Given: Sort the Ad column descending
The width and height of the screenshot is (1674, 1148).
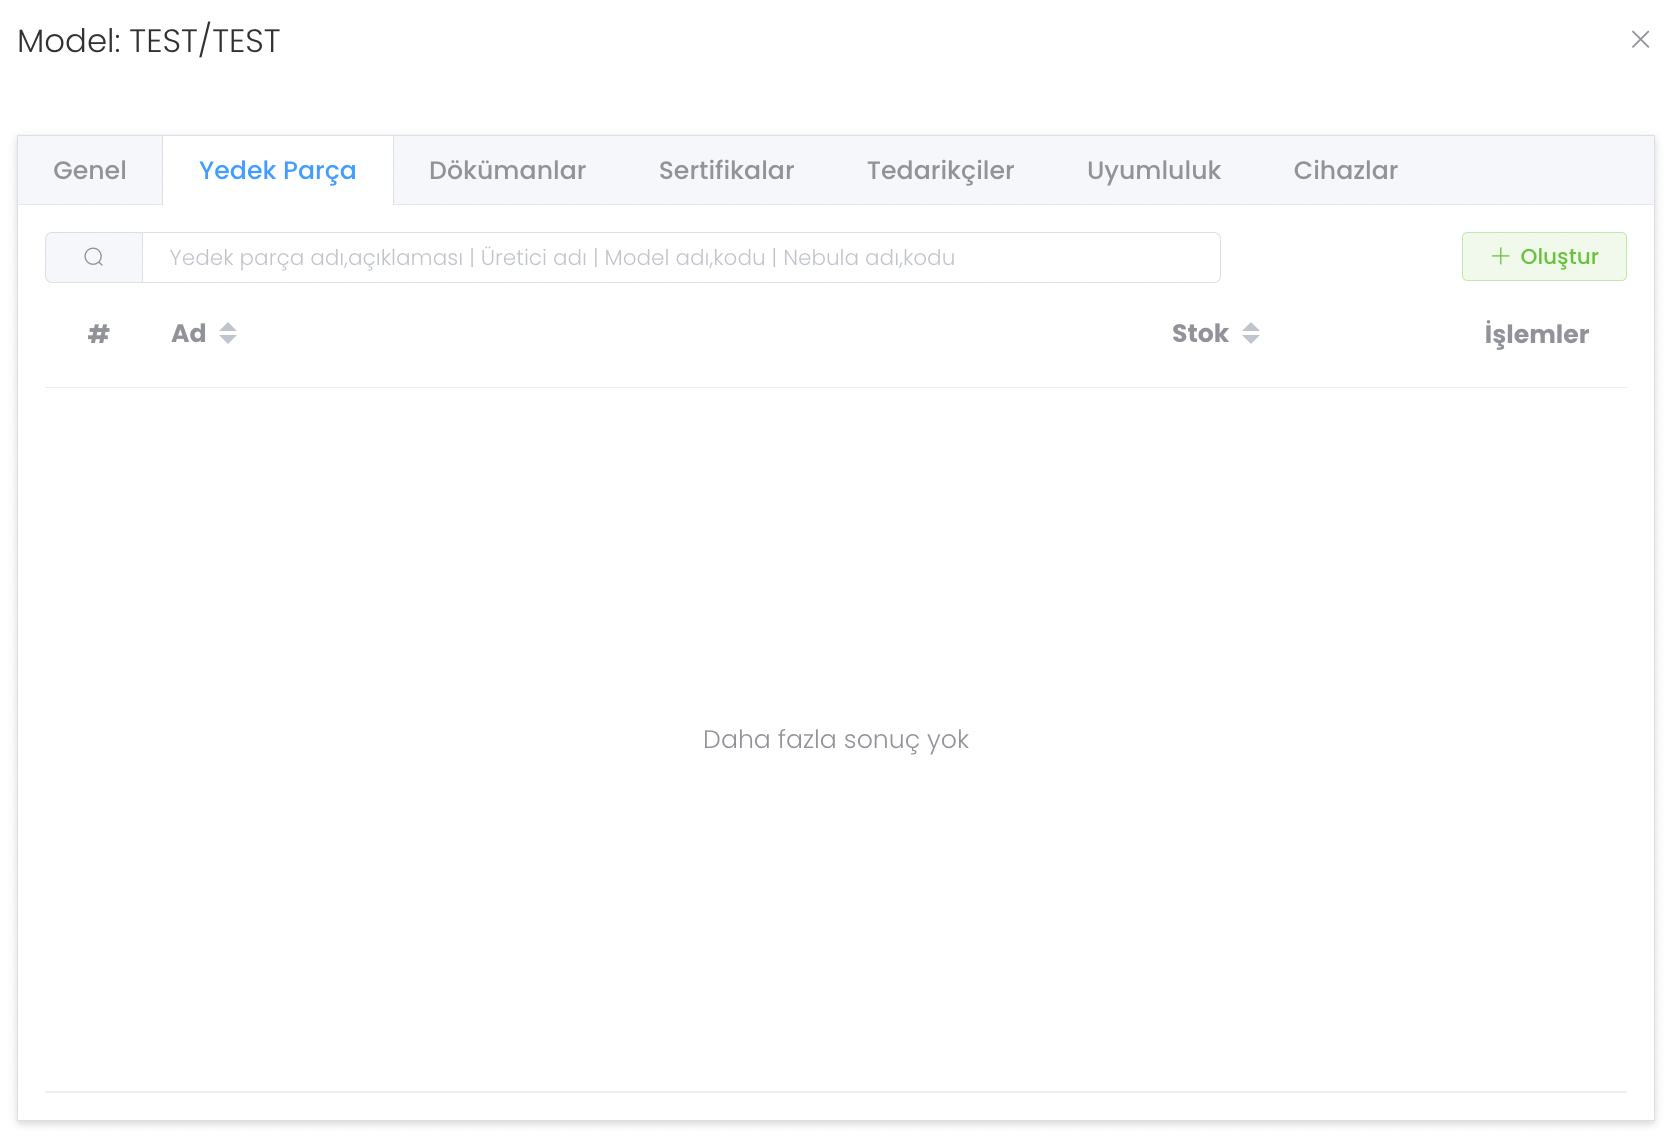Looking at the screenshot, I should click(228, 340).
